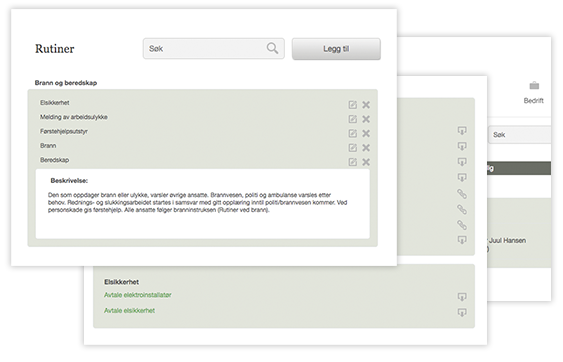Select the Brann row

click(203, 146)
